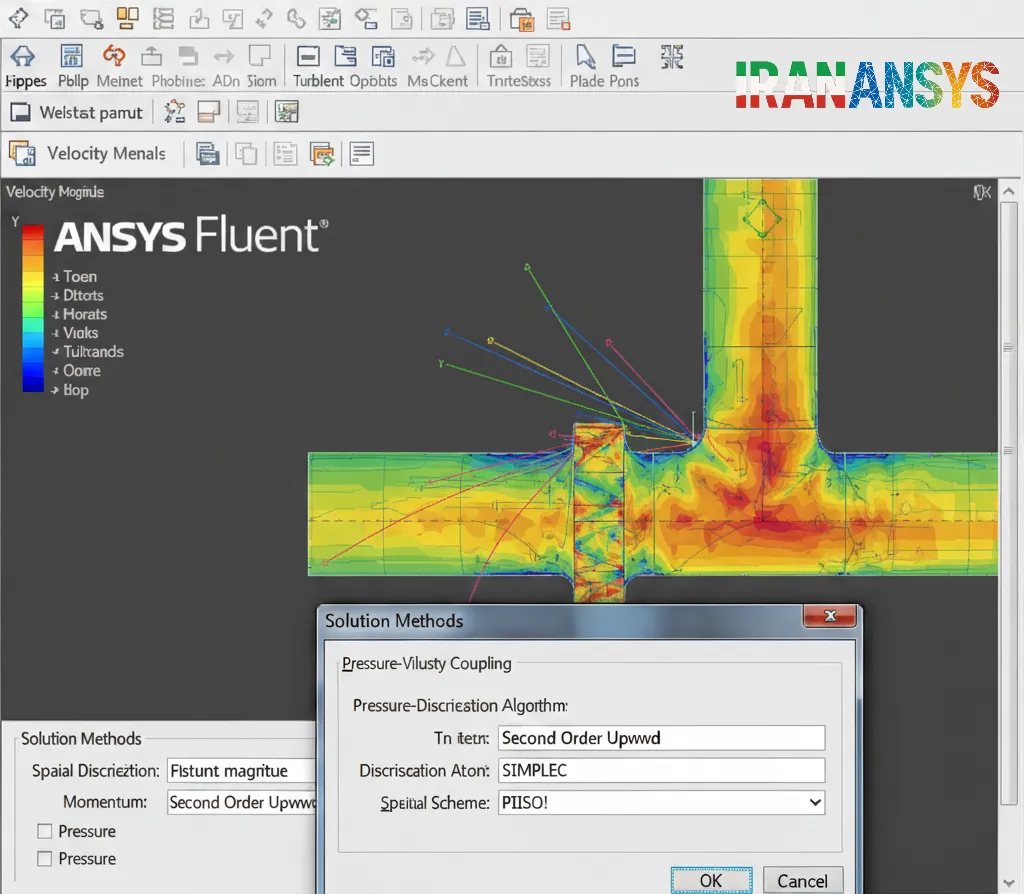The image size is (1024, 894).
Task: Click the TnrteStxss box icon
Action: coord(501,56)
